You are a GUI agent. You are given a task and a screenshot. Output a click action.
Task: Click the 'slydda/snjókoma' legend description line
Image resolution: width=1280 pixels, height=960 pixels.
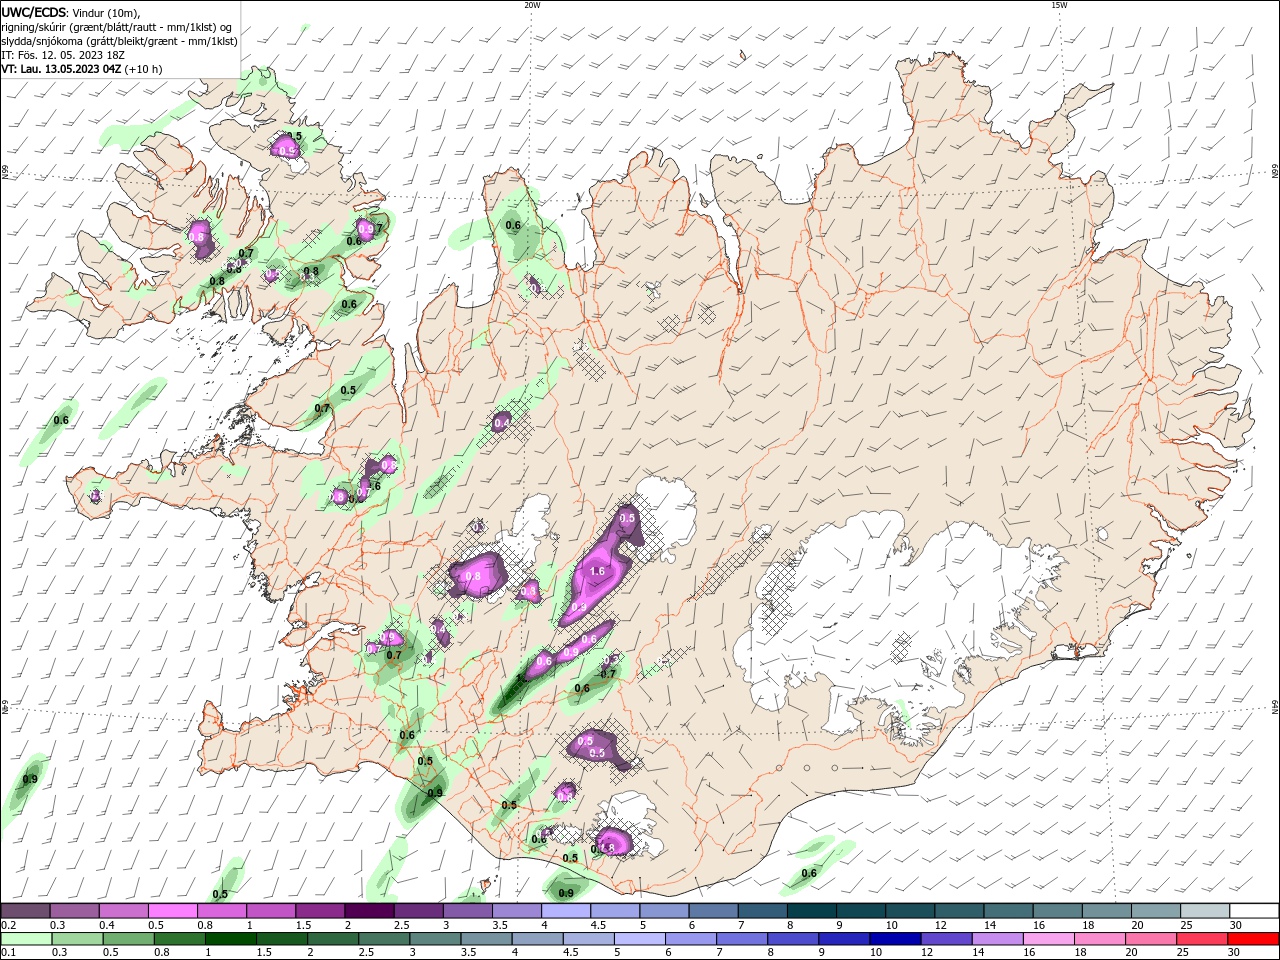pyautogui.click(x=119, y=41)
